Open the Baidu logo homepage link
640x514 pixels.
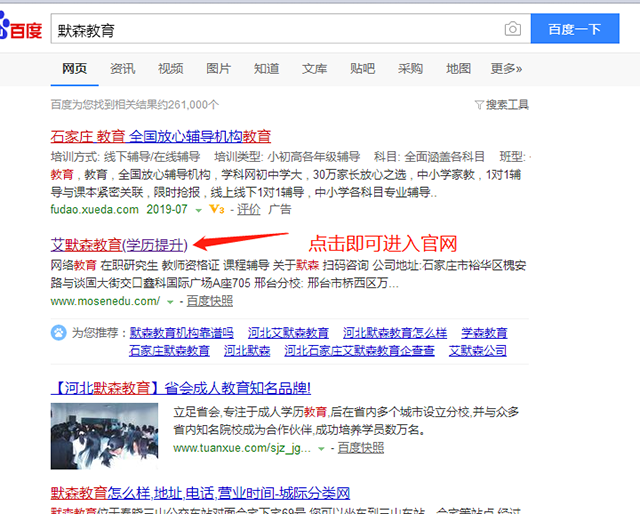point(20,27)
